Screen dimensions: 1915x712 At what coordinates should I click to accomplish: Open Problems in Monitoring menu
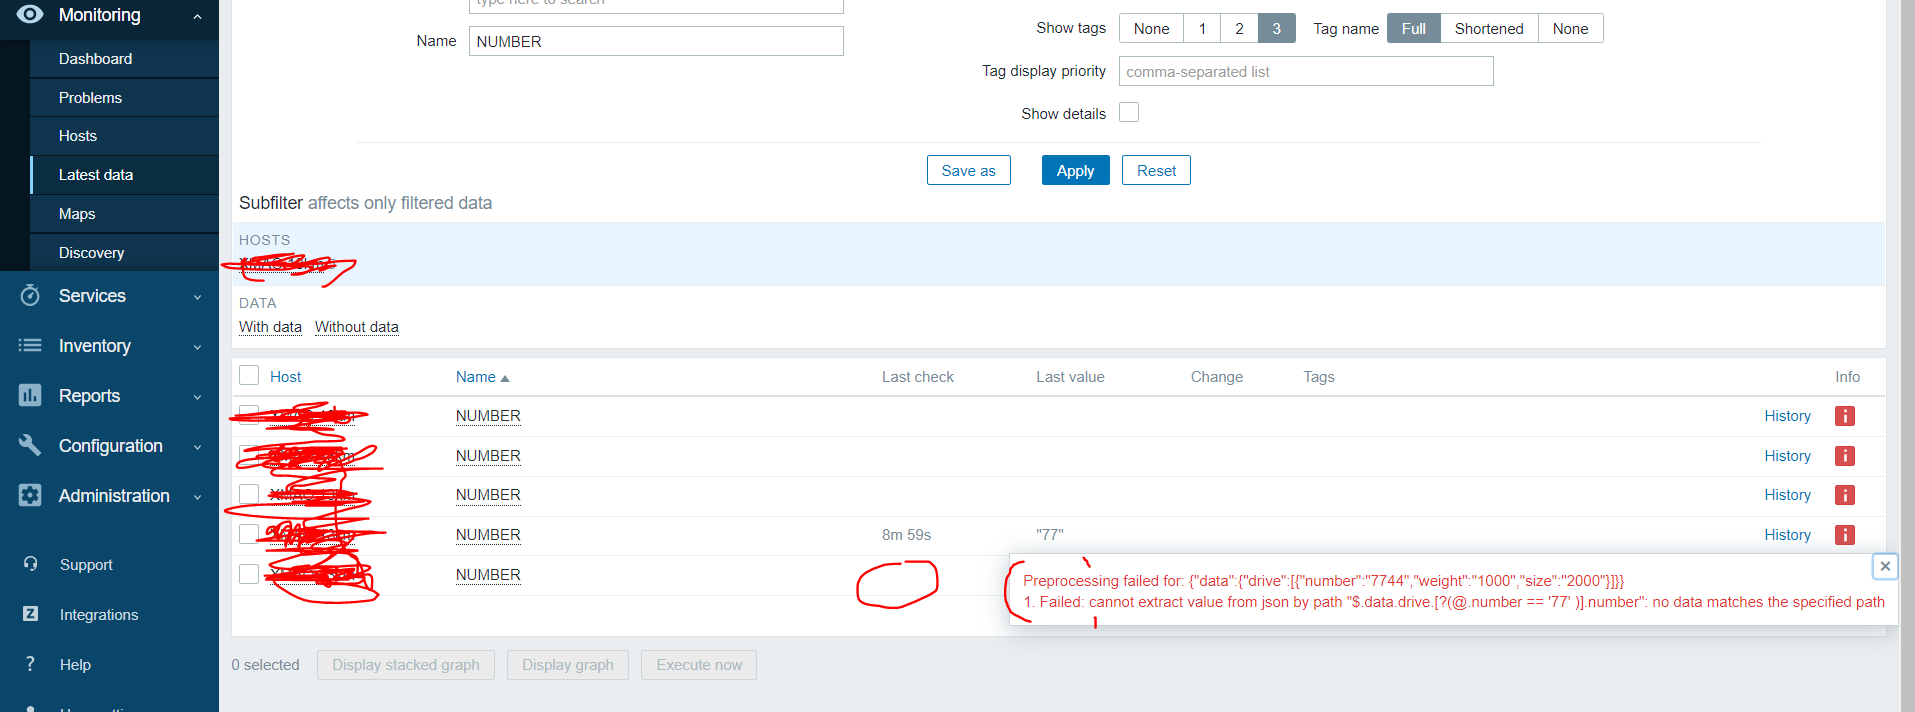click(x=125, y=97)
